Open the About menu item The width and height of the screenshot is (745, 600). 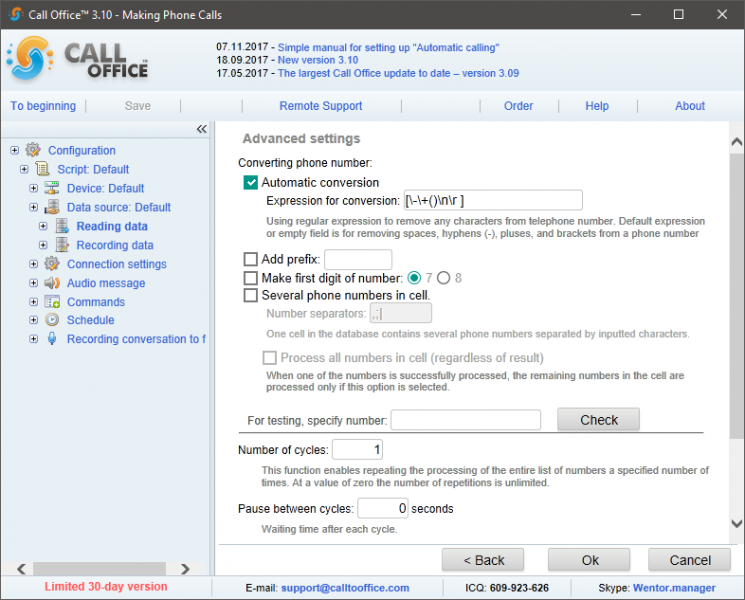[690, 106]
